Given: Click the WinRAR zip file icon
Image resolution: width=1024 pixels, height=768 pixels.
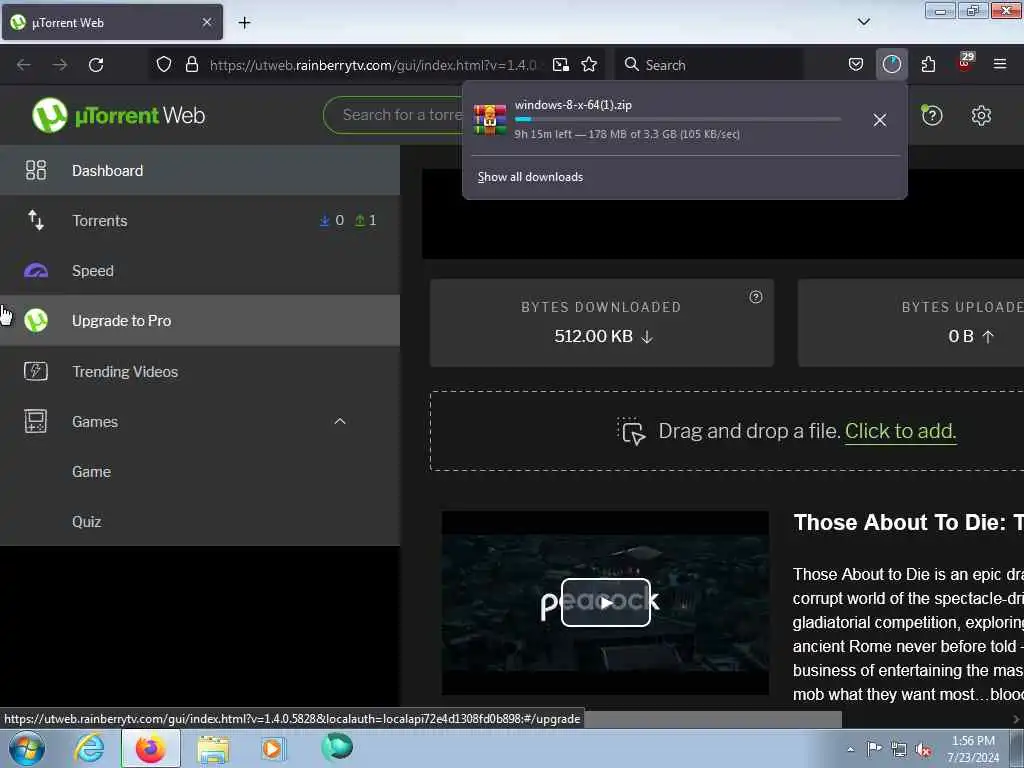Looking at the screenshot, I should [490, 120].
